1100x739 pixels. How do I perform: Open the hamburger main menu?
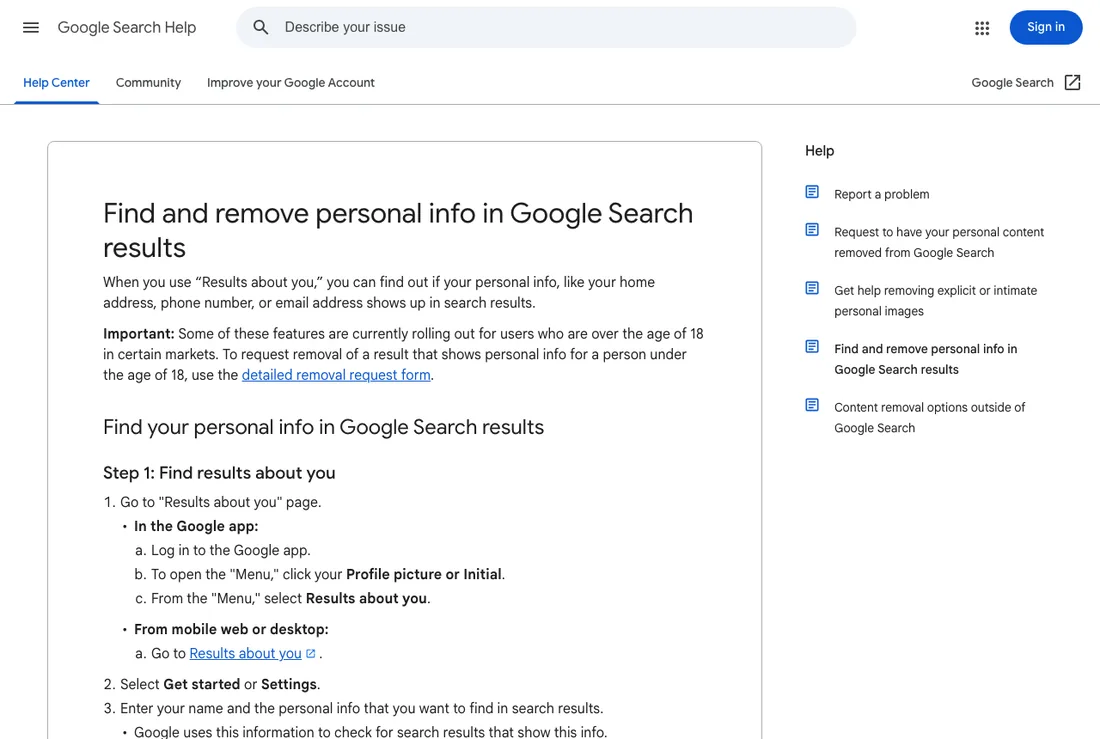coord(31,27)
